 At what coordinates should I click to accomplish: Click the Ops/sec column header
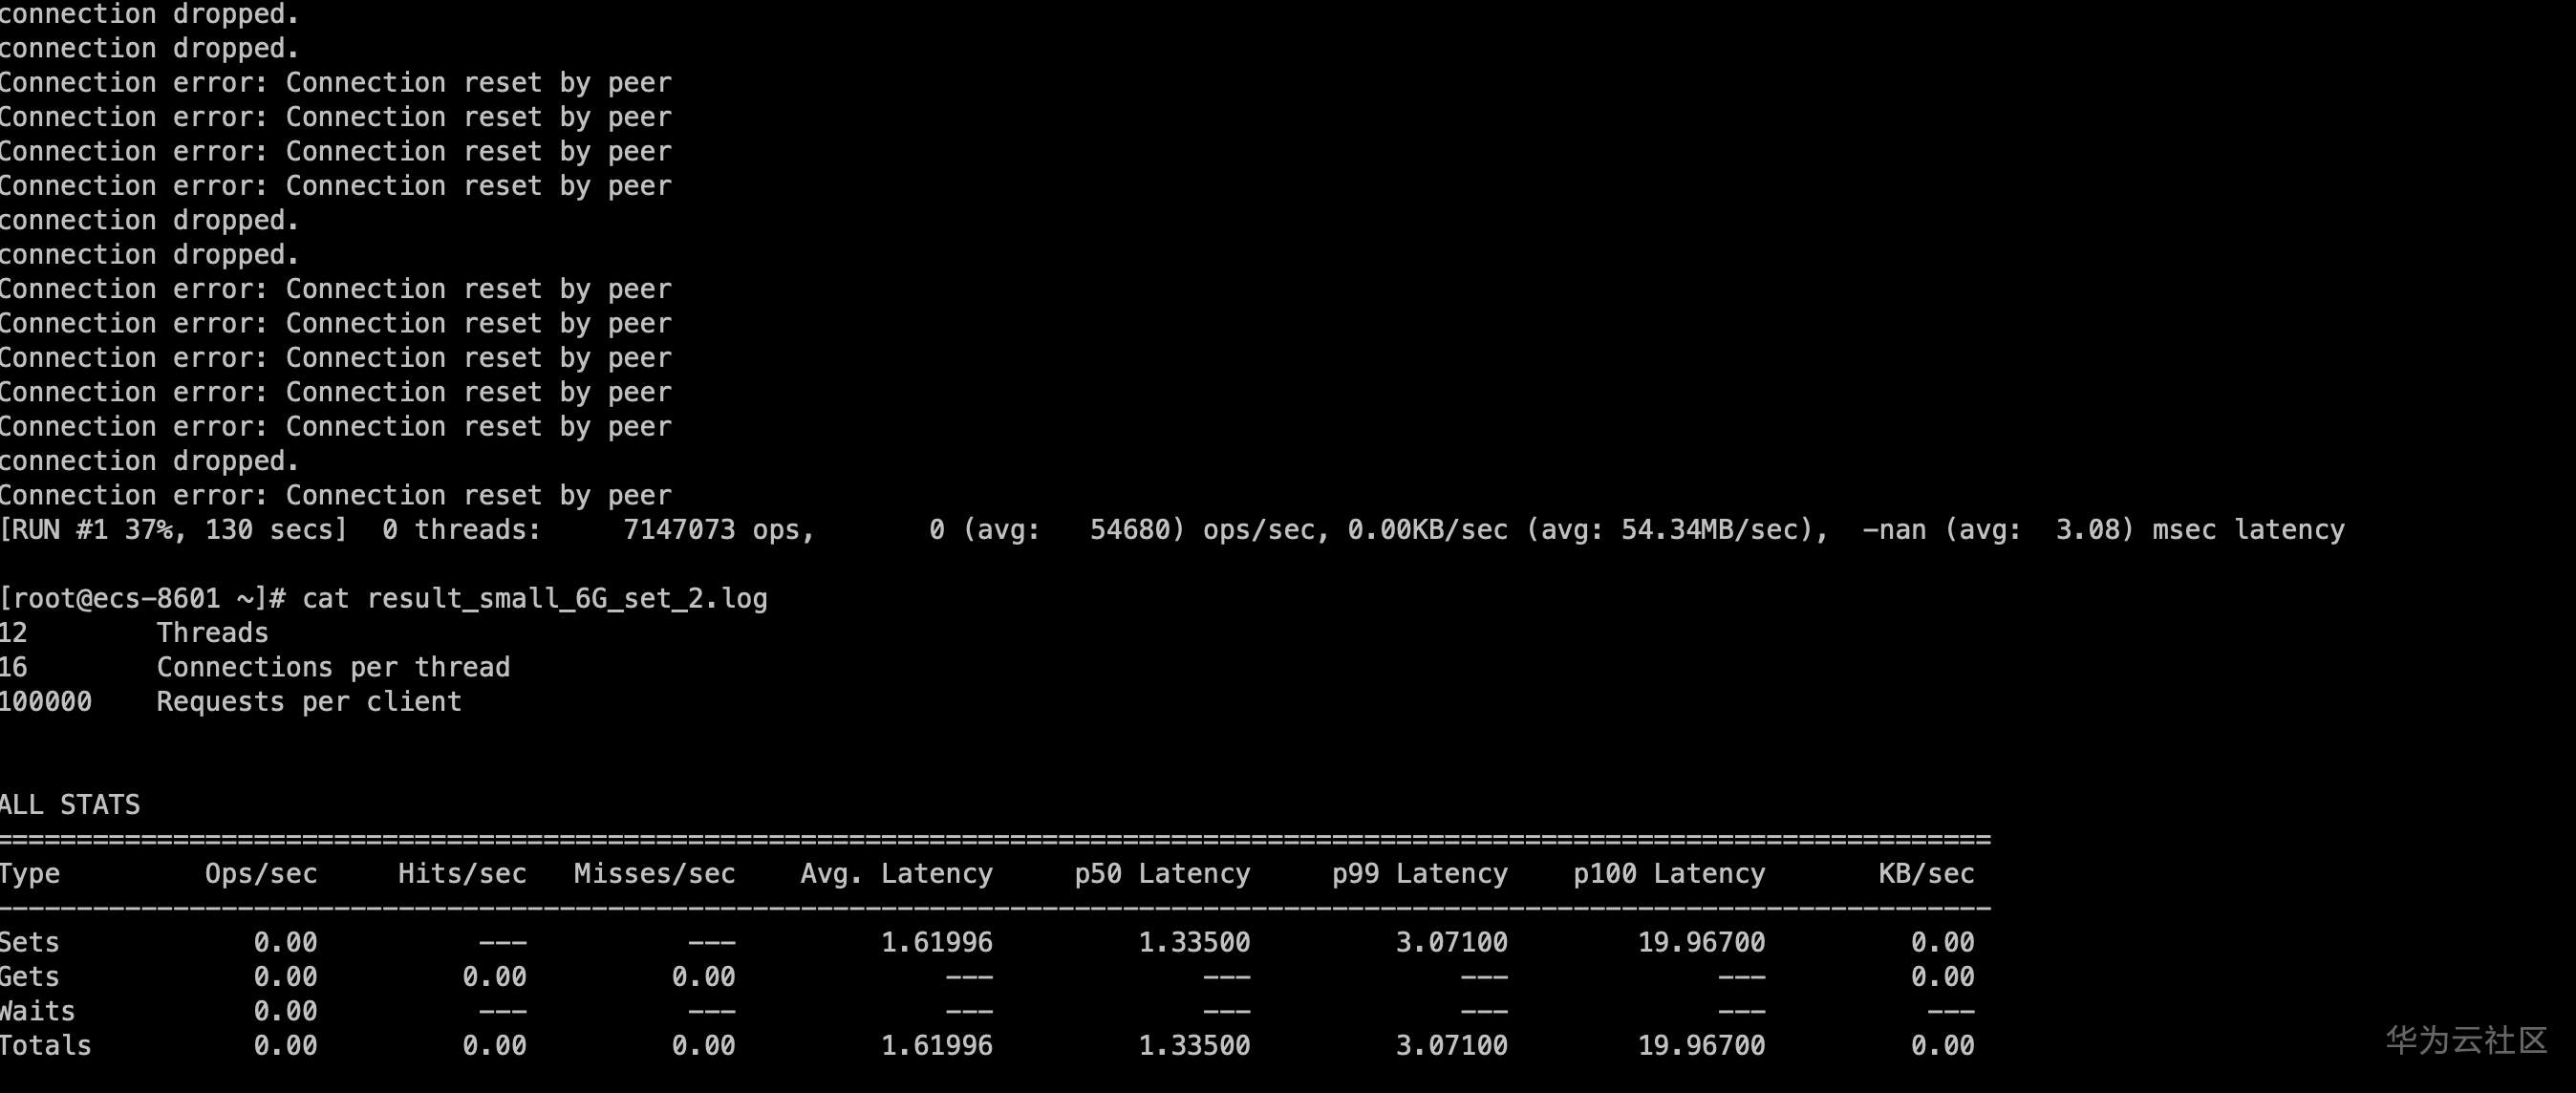(261, 874)
